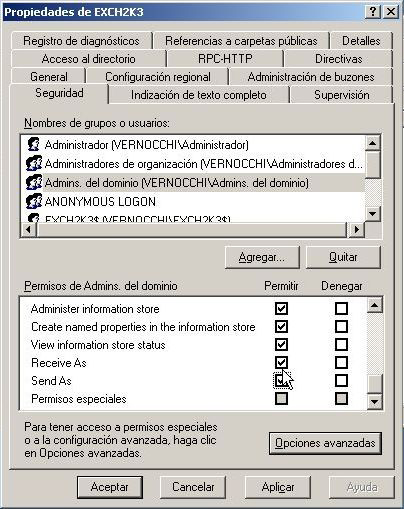Click the permissions list scrollbar thumb
404x509 pixels.
click(x=374, y=384)
